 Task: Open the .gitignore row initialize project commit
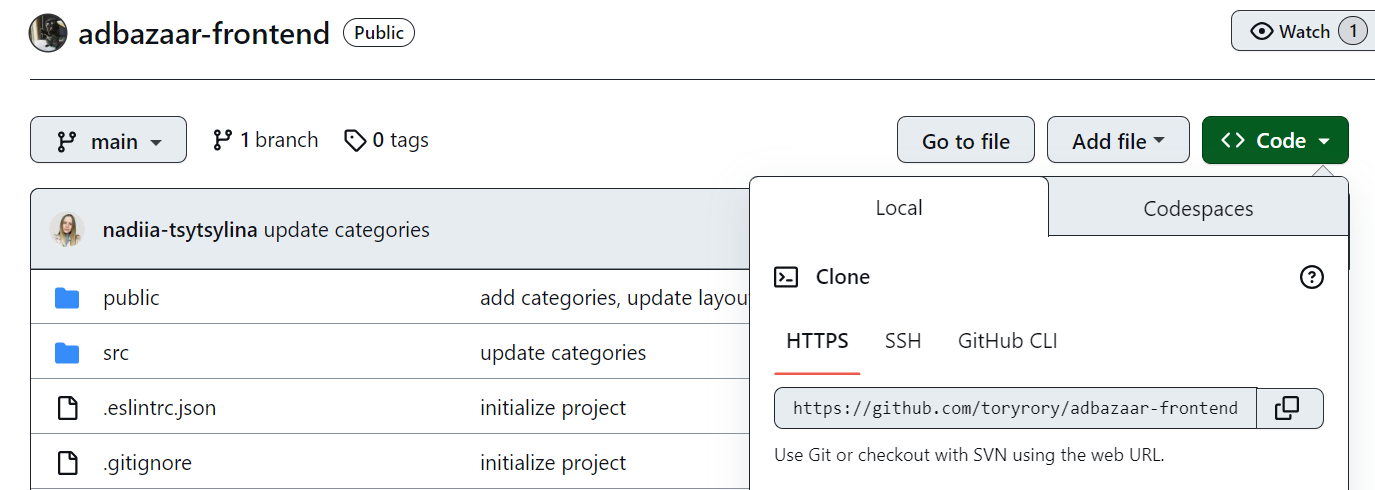coord(553,463)
